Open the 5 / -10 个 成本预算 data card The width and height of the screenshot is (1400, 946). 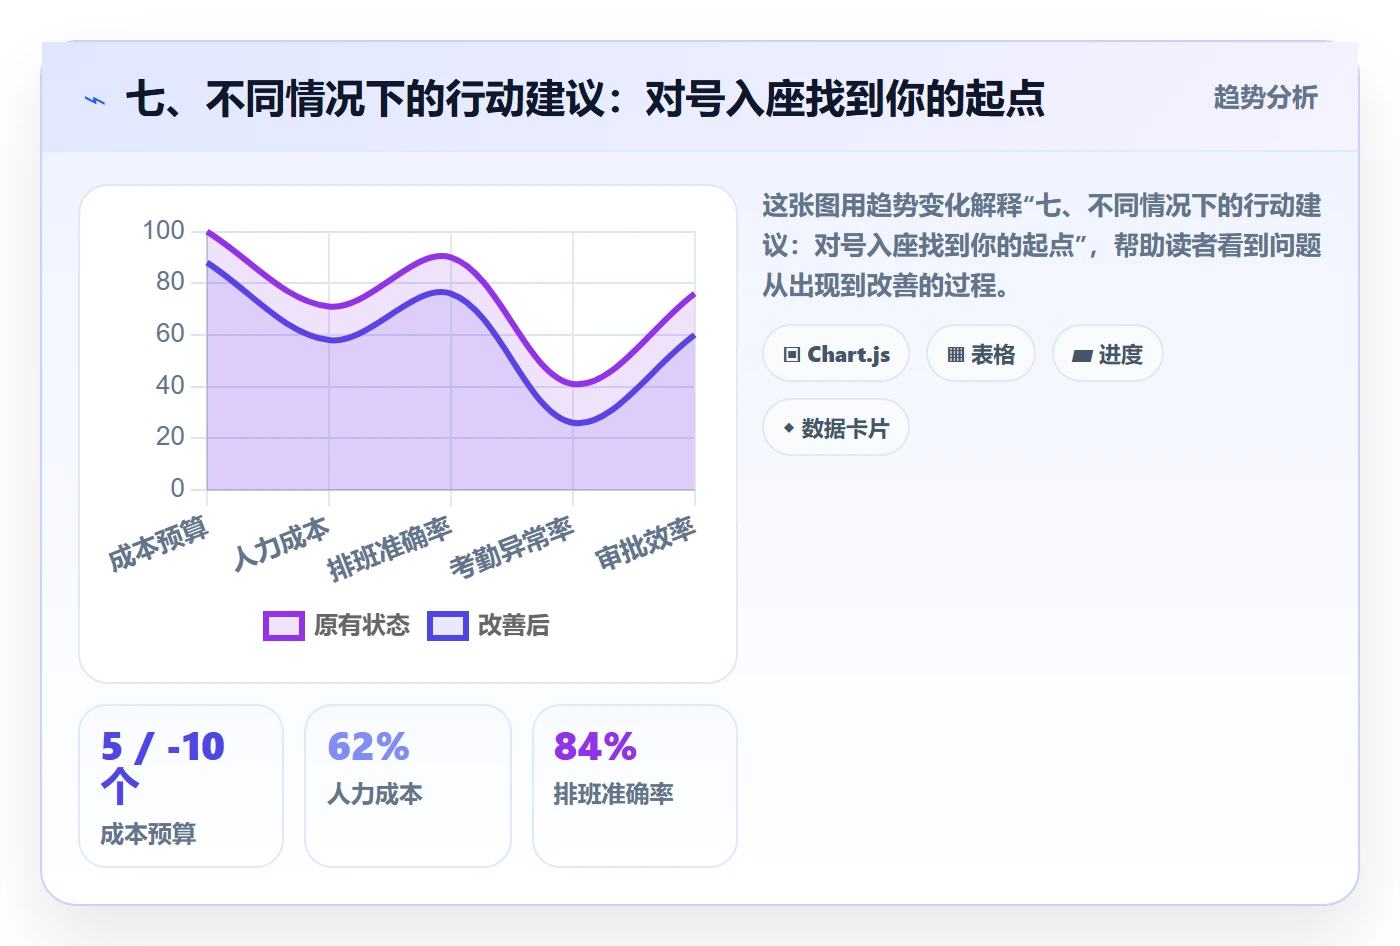pyautogui.click(x=181, y=786)
